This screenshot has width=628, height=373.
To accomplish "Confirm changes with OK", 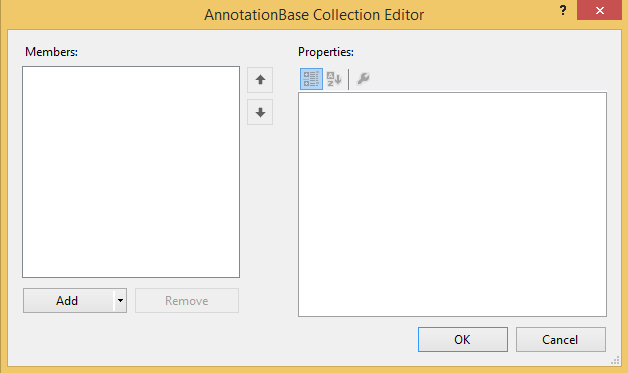I will [x=463, y=339].
